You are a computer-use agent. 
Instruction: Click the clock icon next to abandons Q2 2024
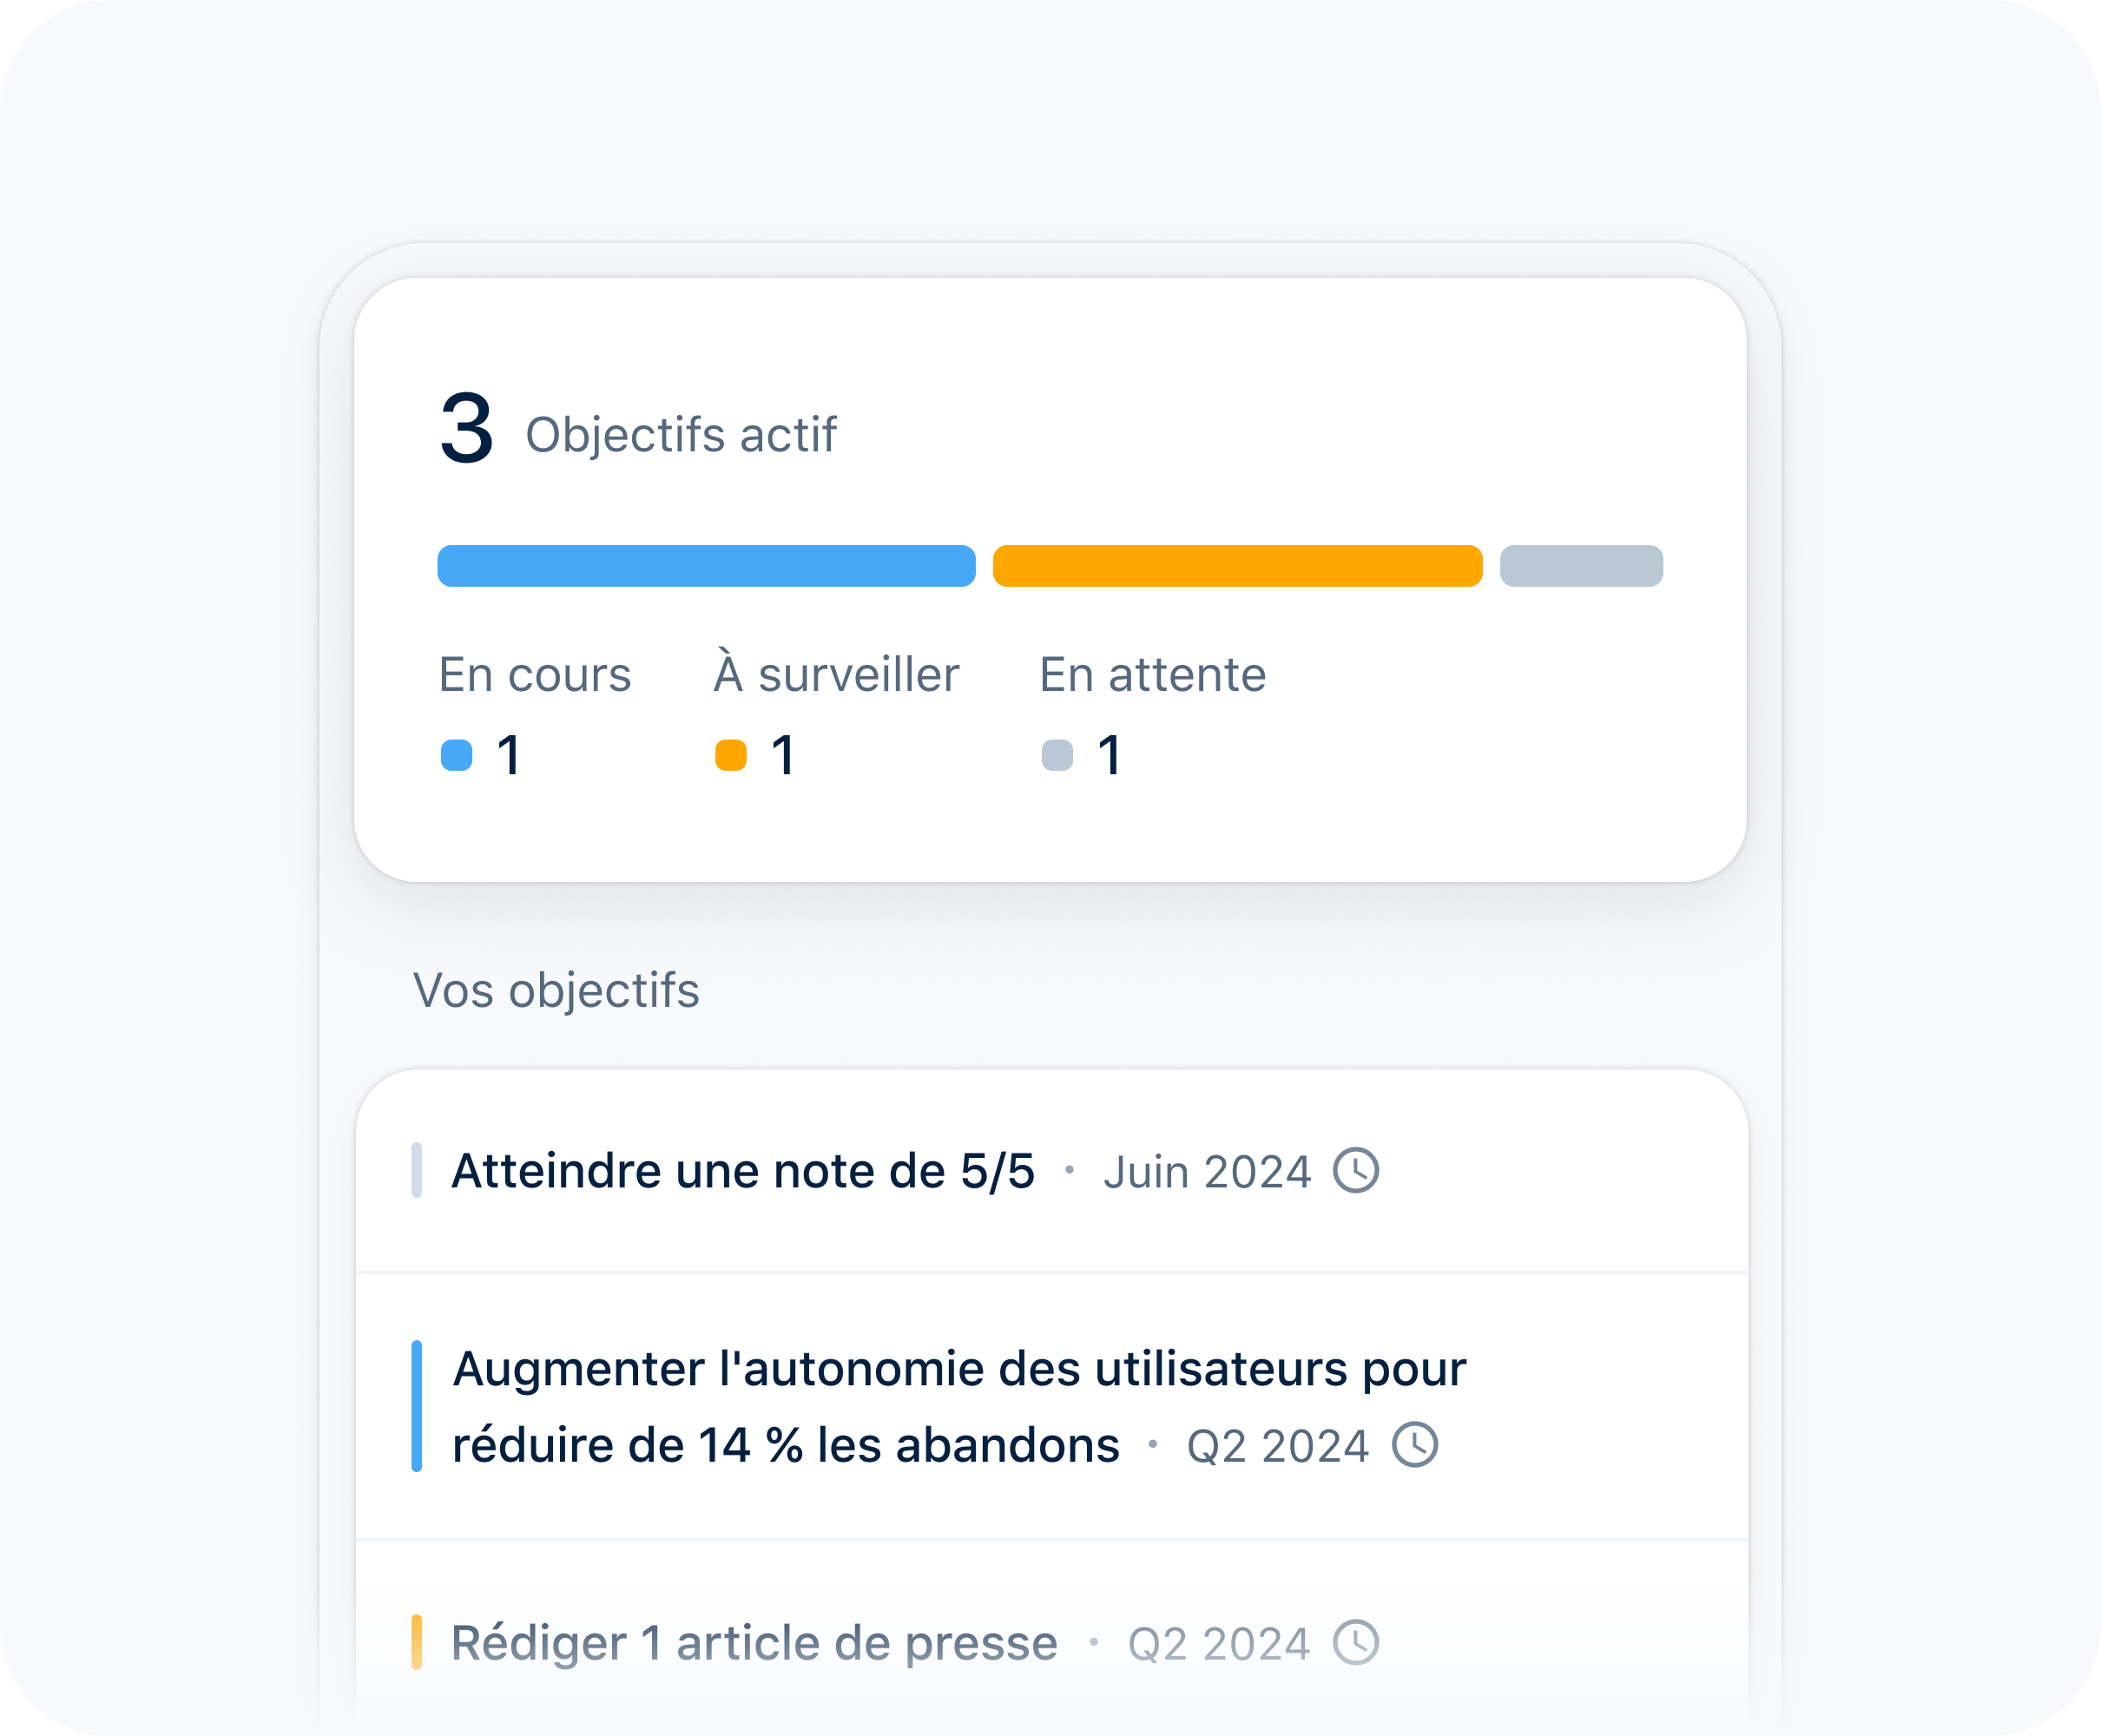point(1415,1444)
